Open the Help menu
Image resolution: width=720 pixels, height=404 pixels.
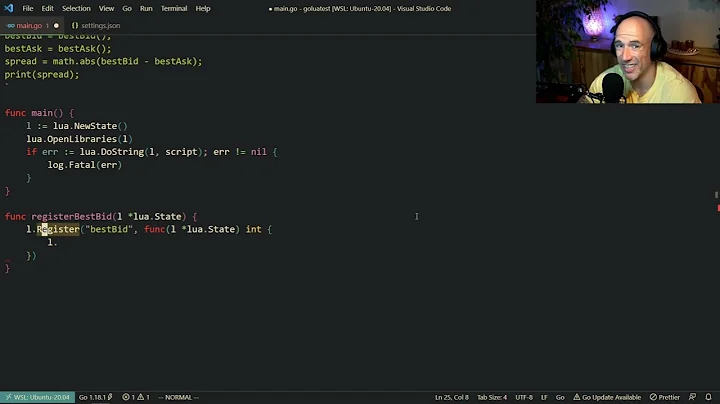click(202, 8)
